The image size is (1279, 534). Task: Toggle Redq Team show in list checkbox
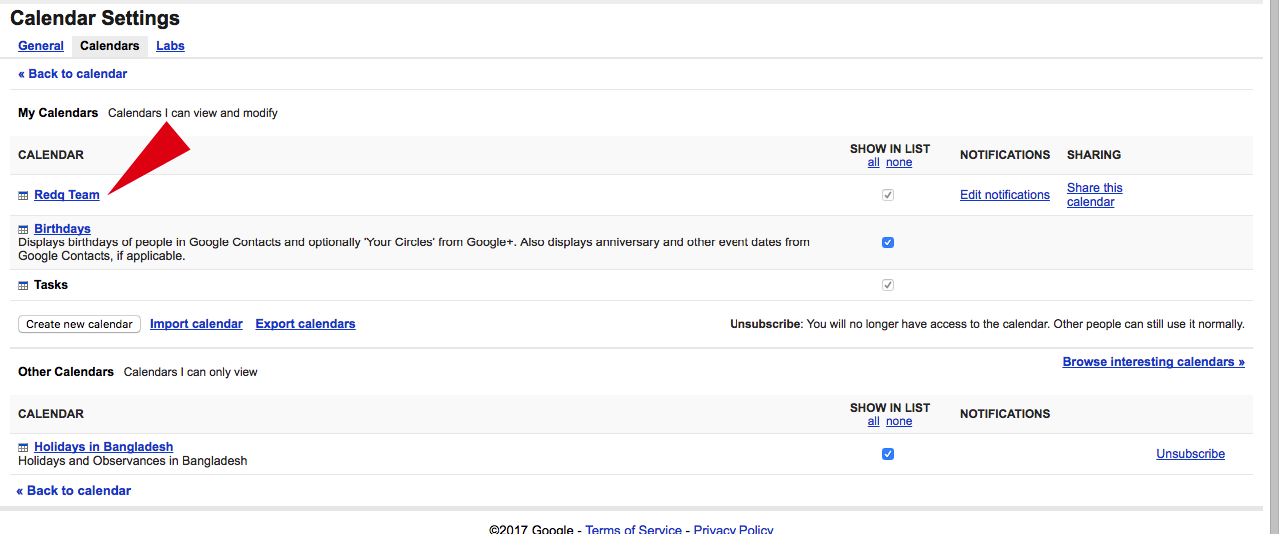coord(888,195)
